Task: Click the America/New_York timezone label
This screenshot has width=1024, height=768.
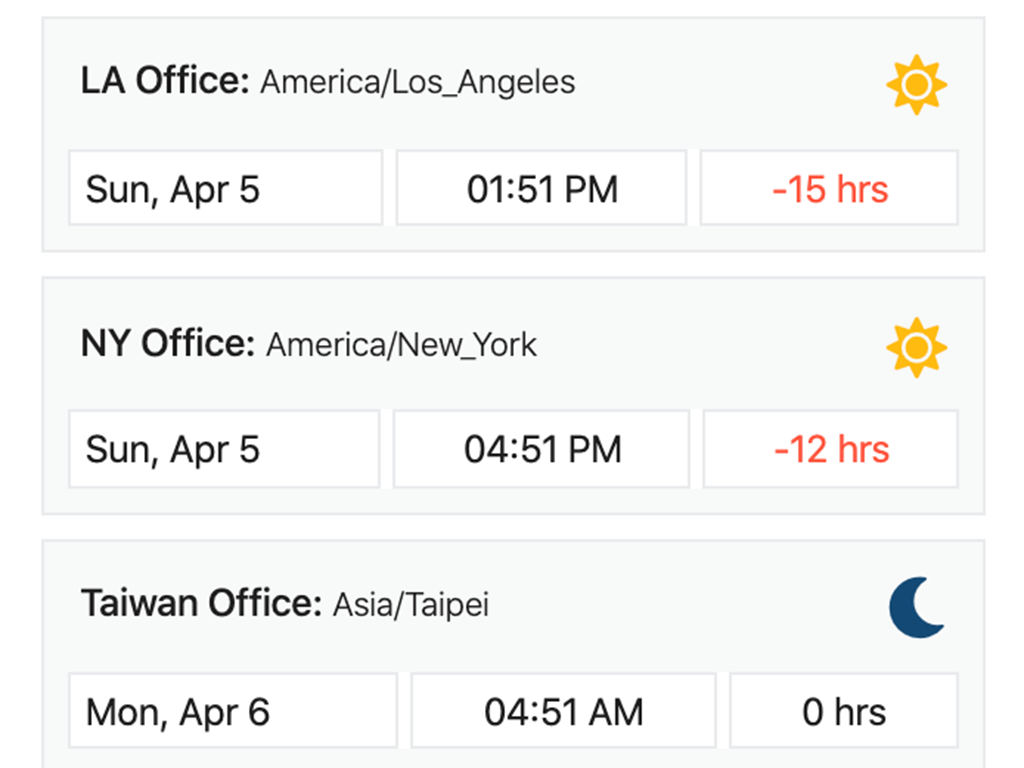Action: [x=401, y=345]
